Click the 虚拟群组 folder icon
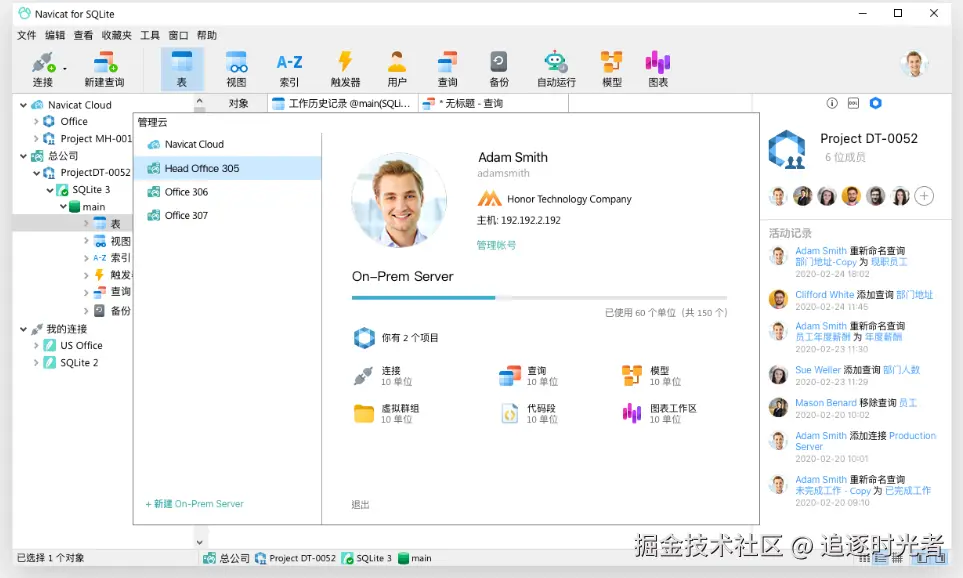The image size is (963, 578). coord(364,413)
